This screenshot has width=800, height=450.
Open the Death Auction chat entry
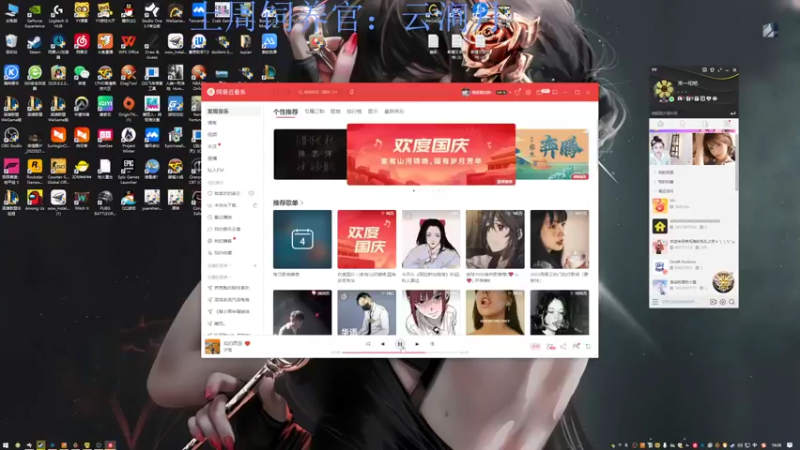click(693, 265)
